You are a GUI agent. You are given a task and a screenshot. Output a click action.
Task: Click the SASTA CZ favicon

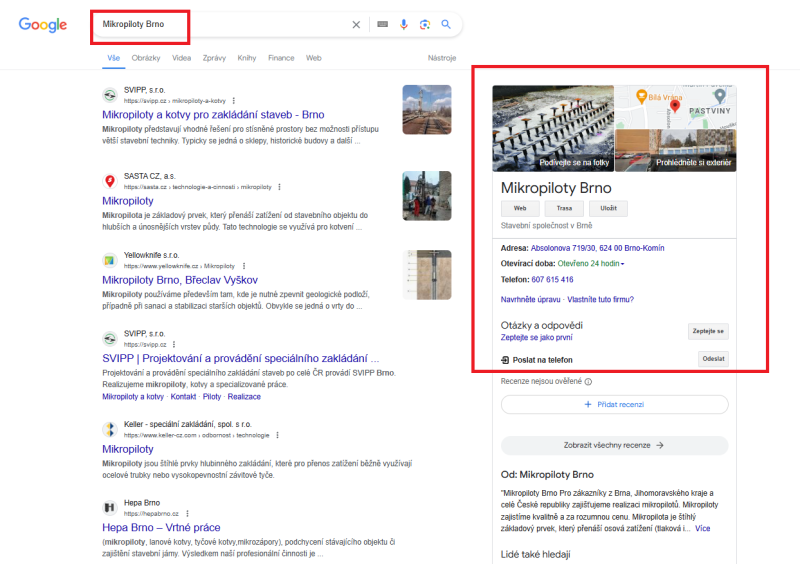110,181
